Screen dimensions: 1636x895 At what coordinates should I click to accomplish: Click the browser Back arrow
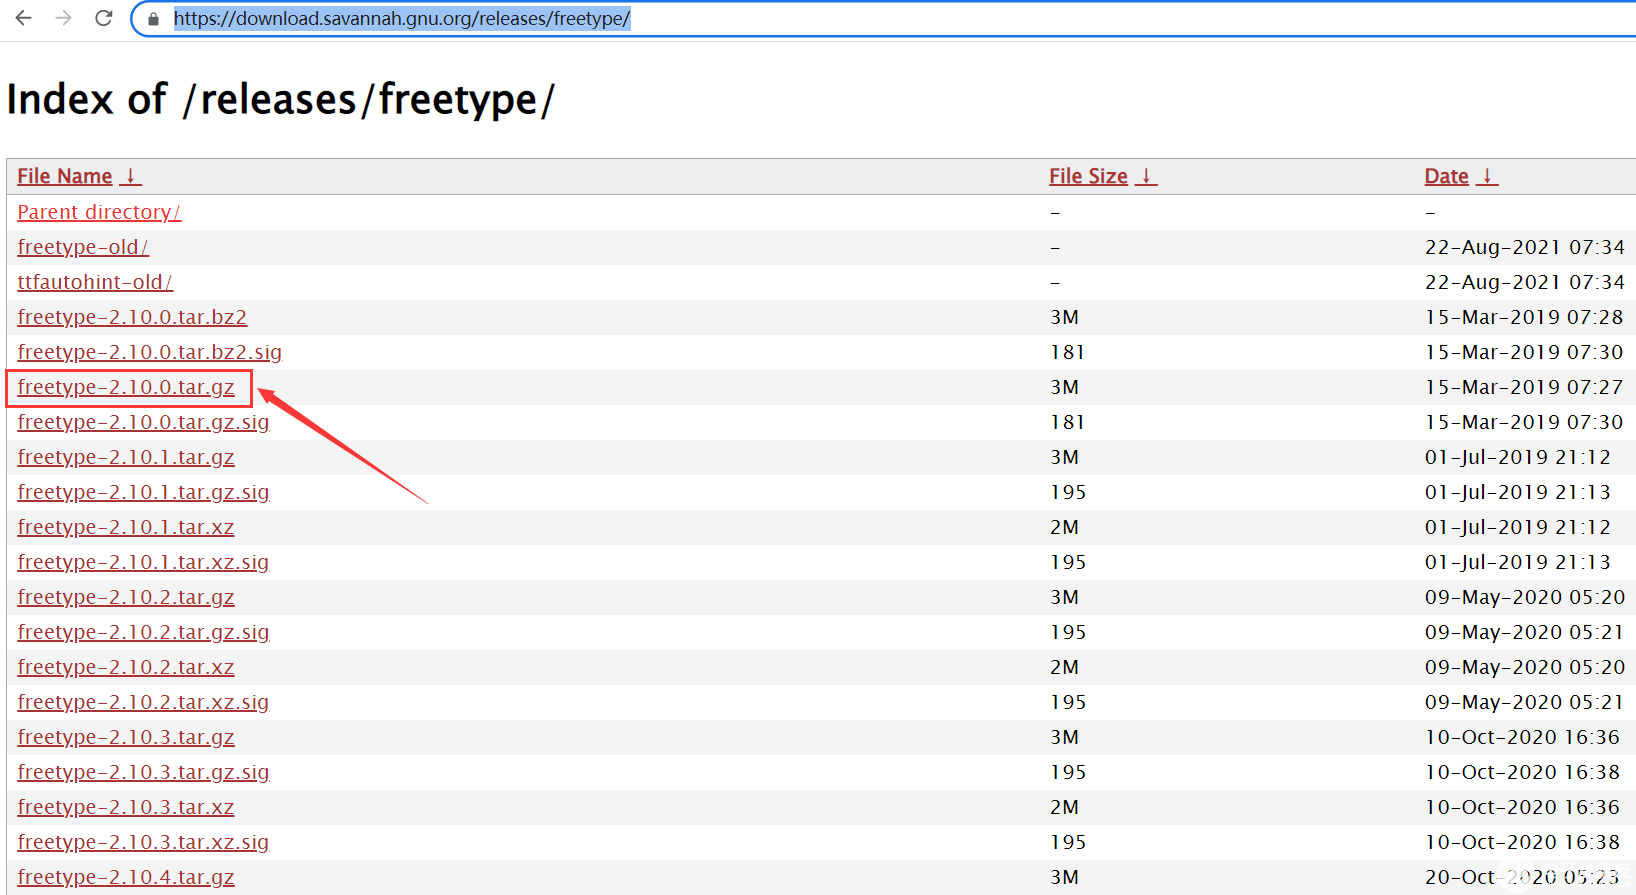[x=23, y=18]
